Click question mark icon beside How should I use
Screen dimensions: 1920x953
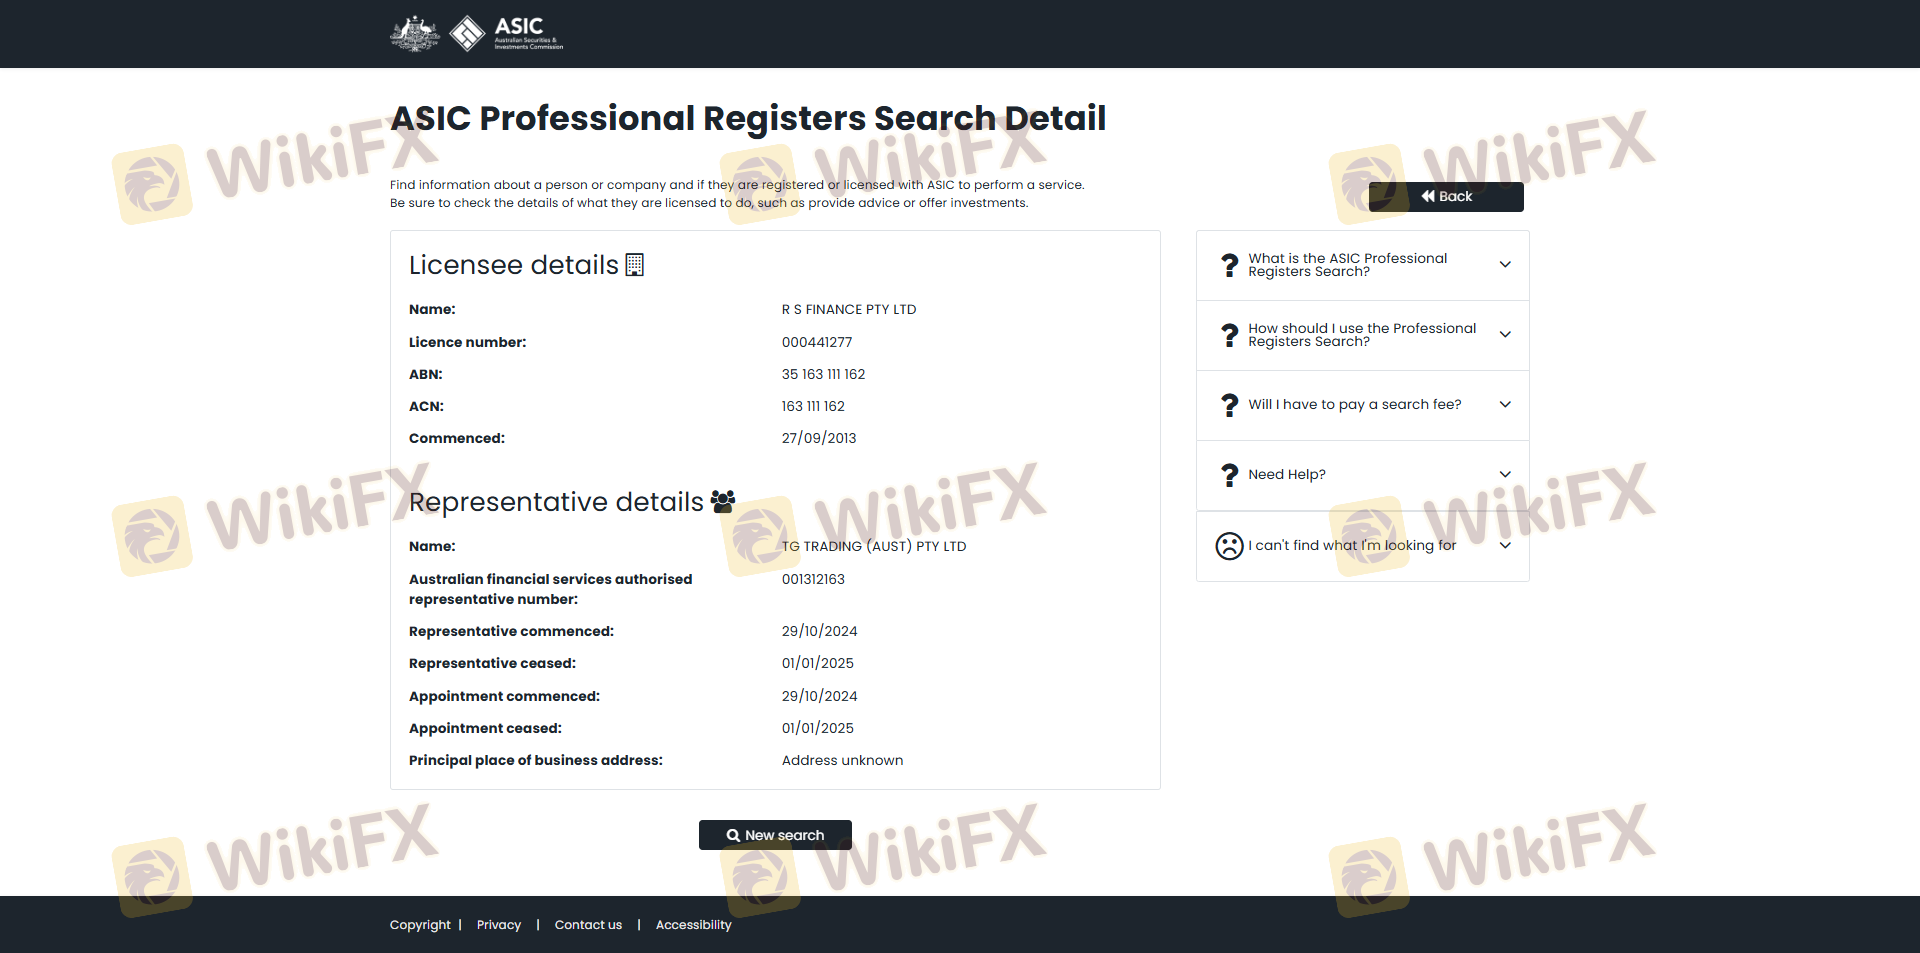(x=1229, y=335)
